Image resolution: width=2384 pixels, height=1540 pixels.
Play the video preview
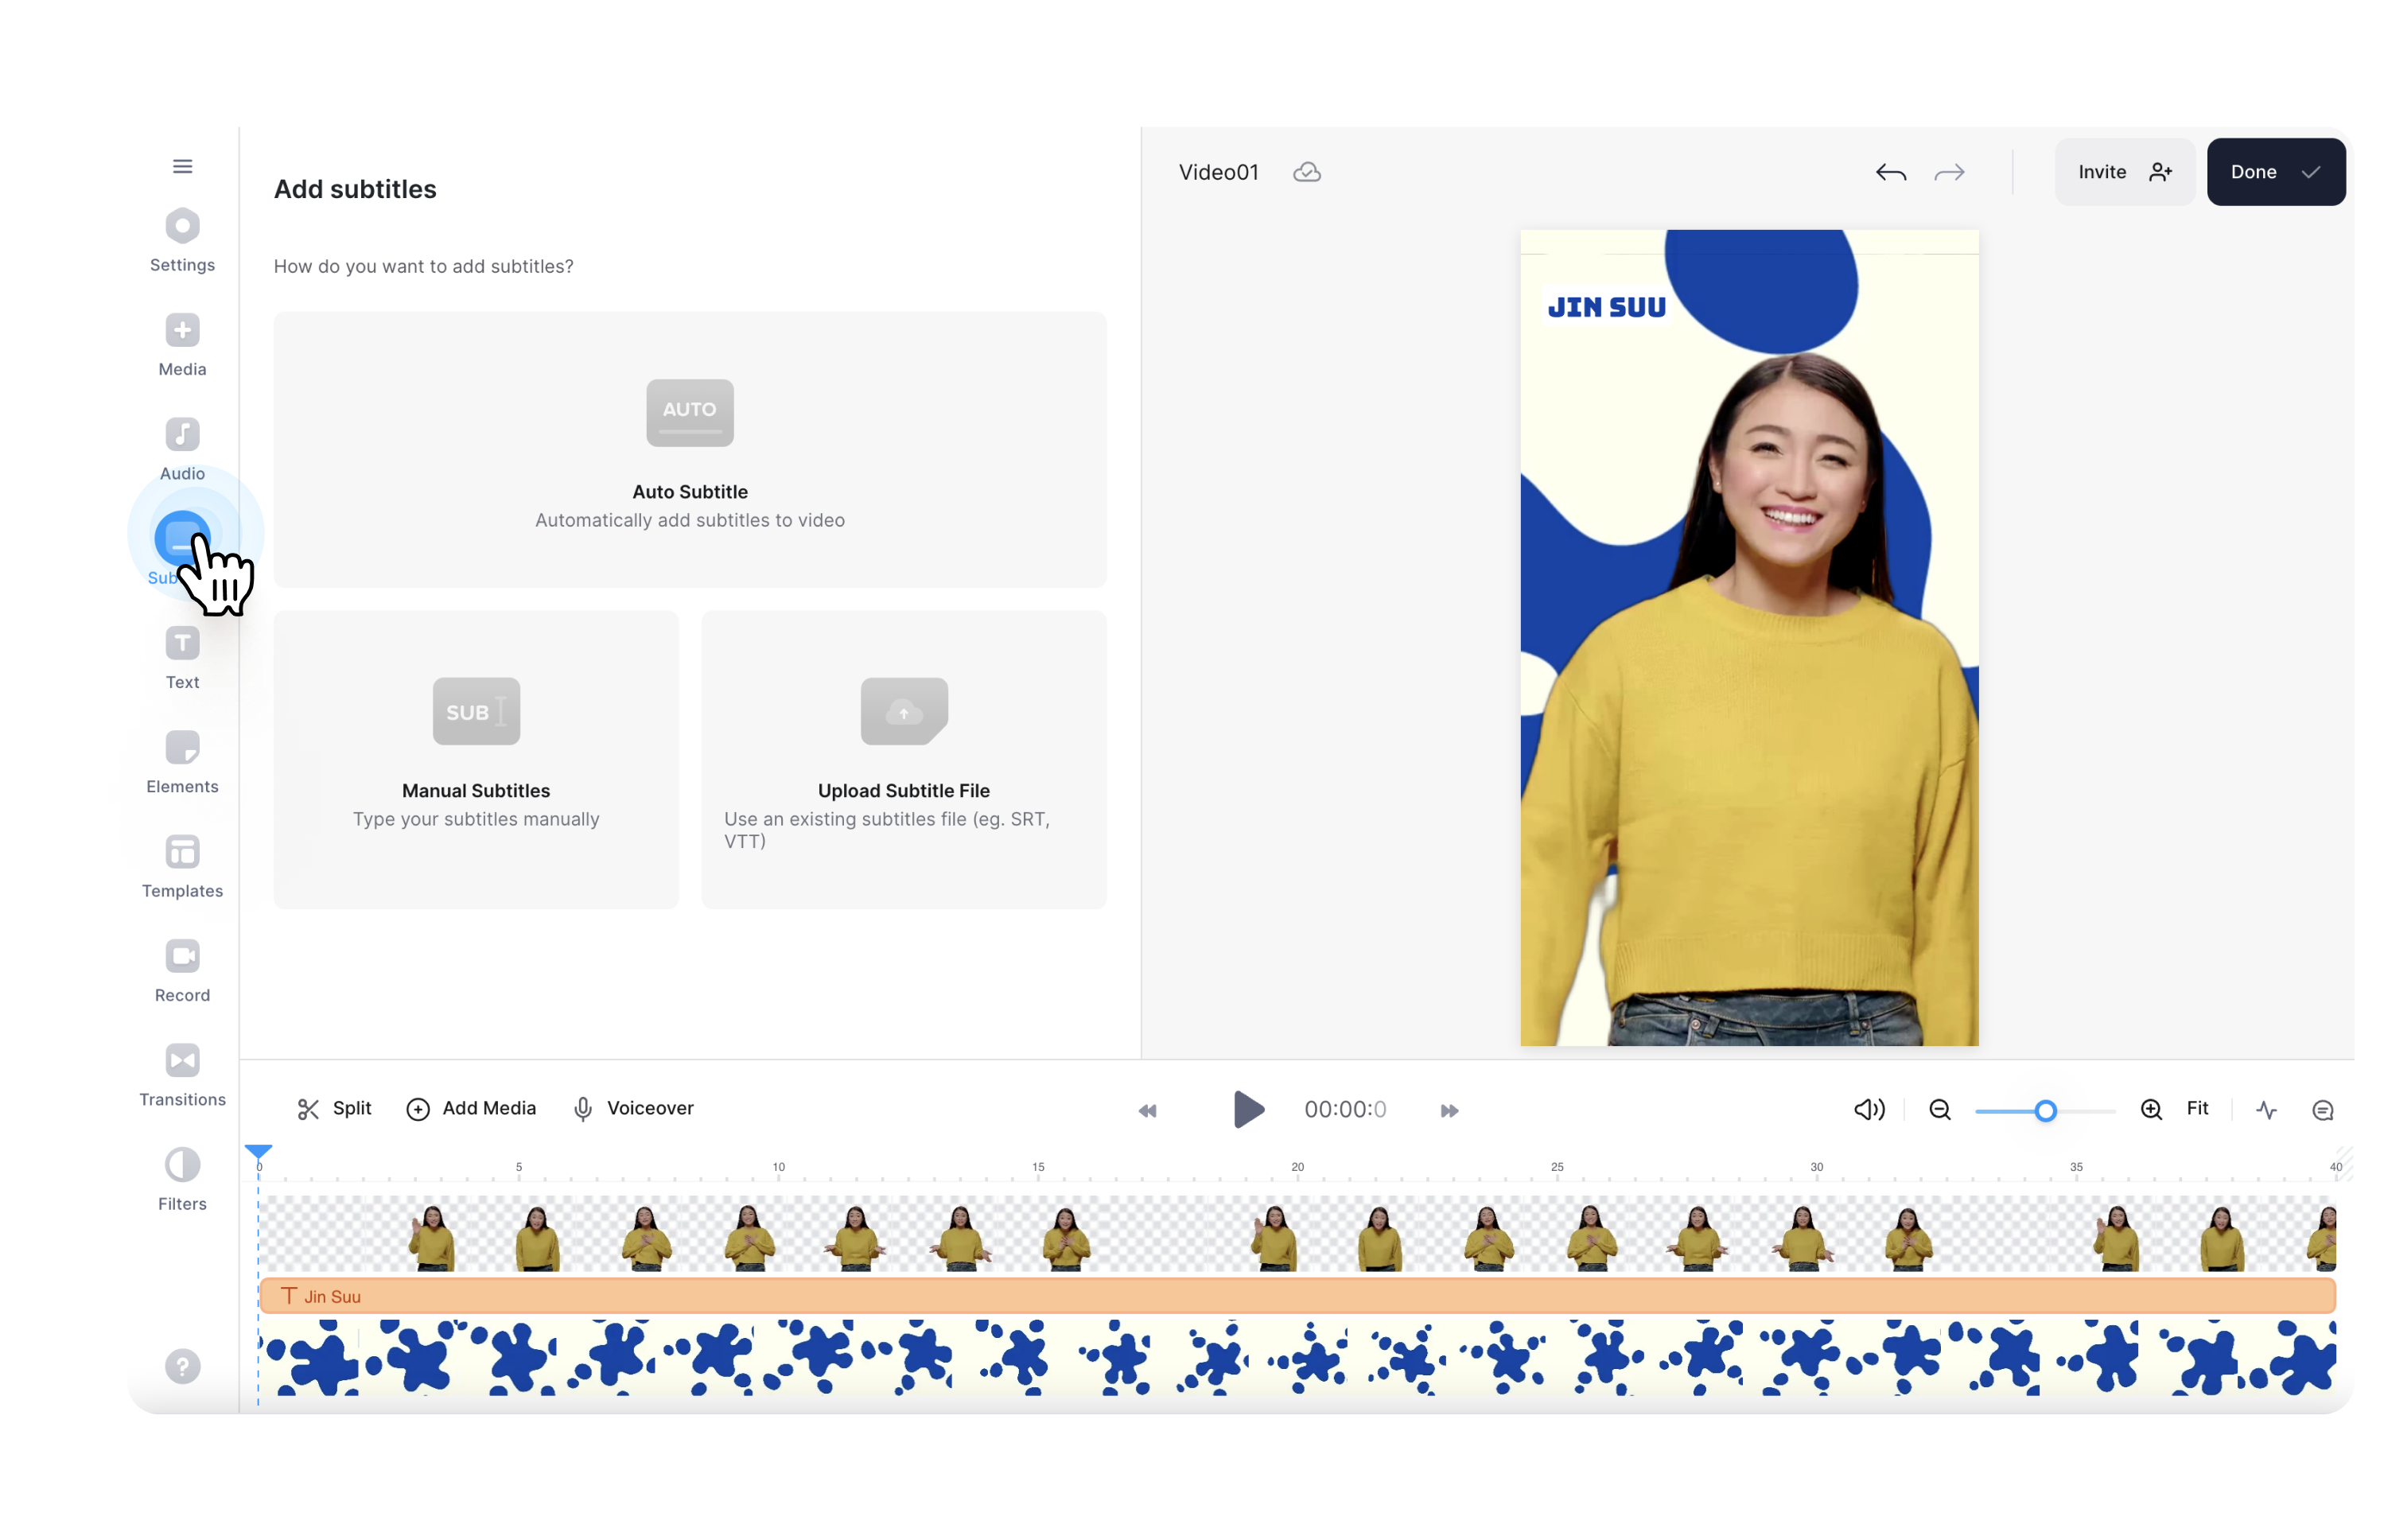tap(1248, 1109)
